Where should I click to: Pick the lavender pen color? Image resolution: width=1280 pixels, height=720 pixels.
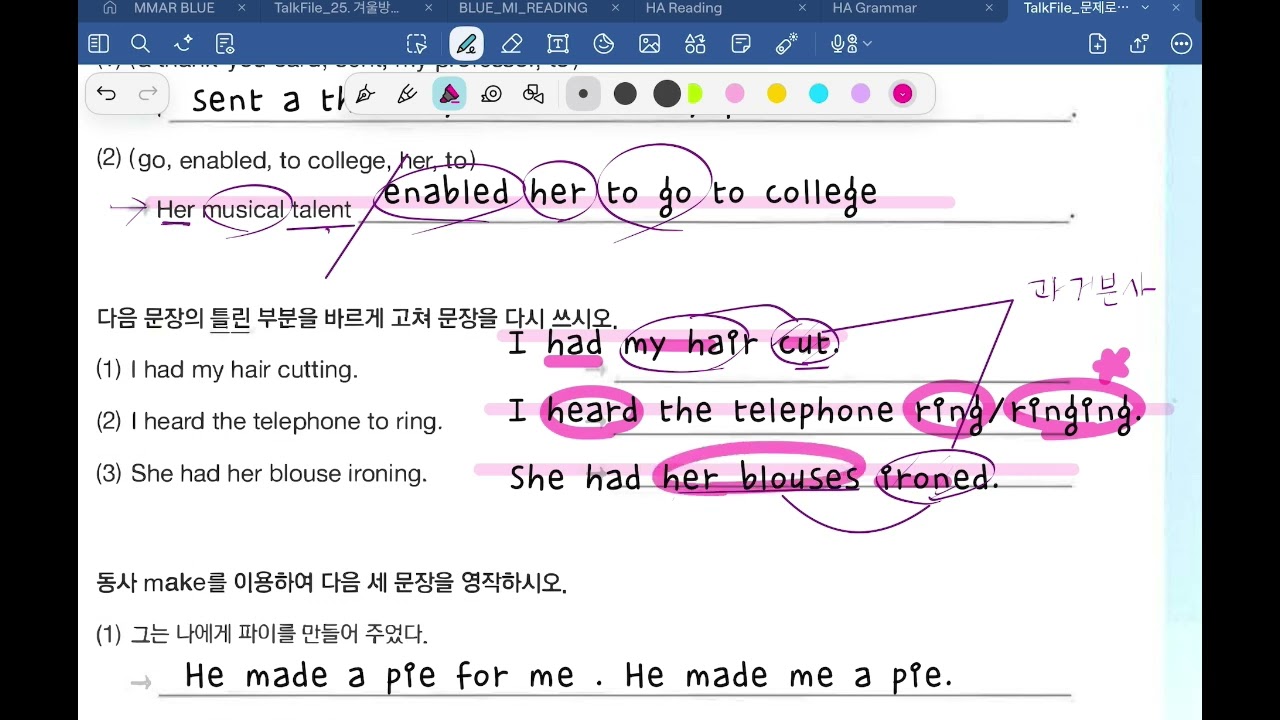click(861, 94)
